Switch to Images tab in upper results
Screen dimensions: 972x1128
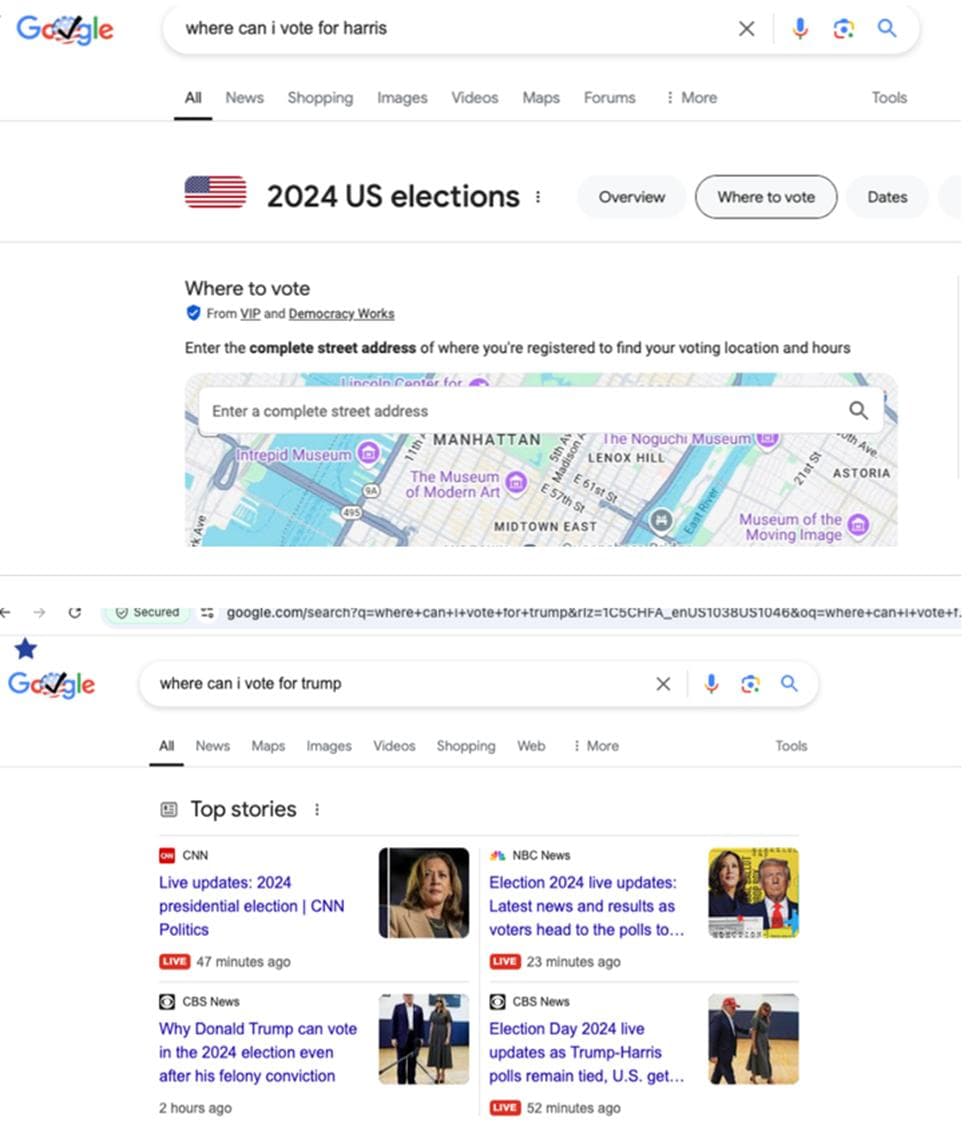click(x=402, y=98)
